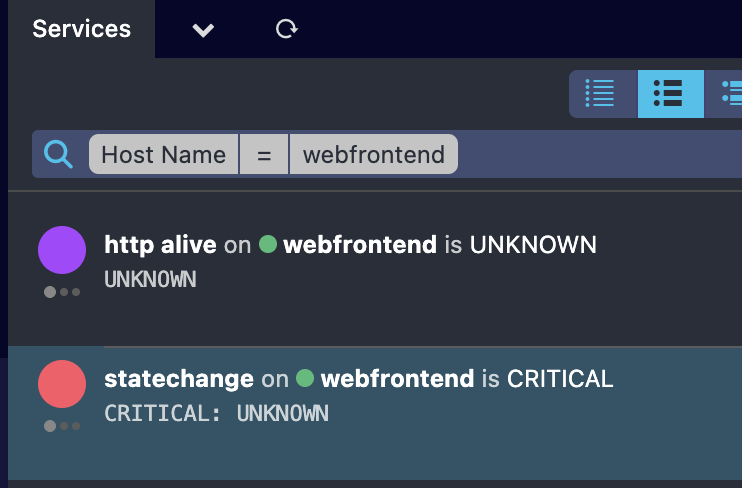Click webfrontend host in statechange row
Screen dimensions: 742x488
(398, 379)
